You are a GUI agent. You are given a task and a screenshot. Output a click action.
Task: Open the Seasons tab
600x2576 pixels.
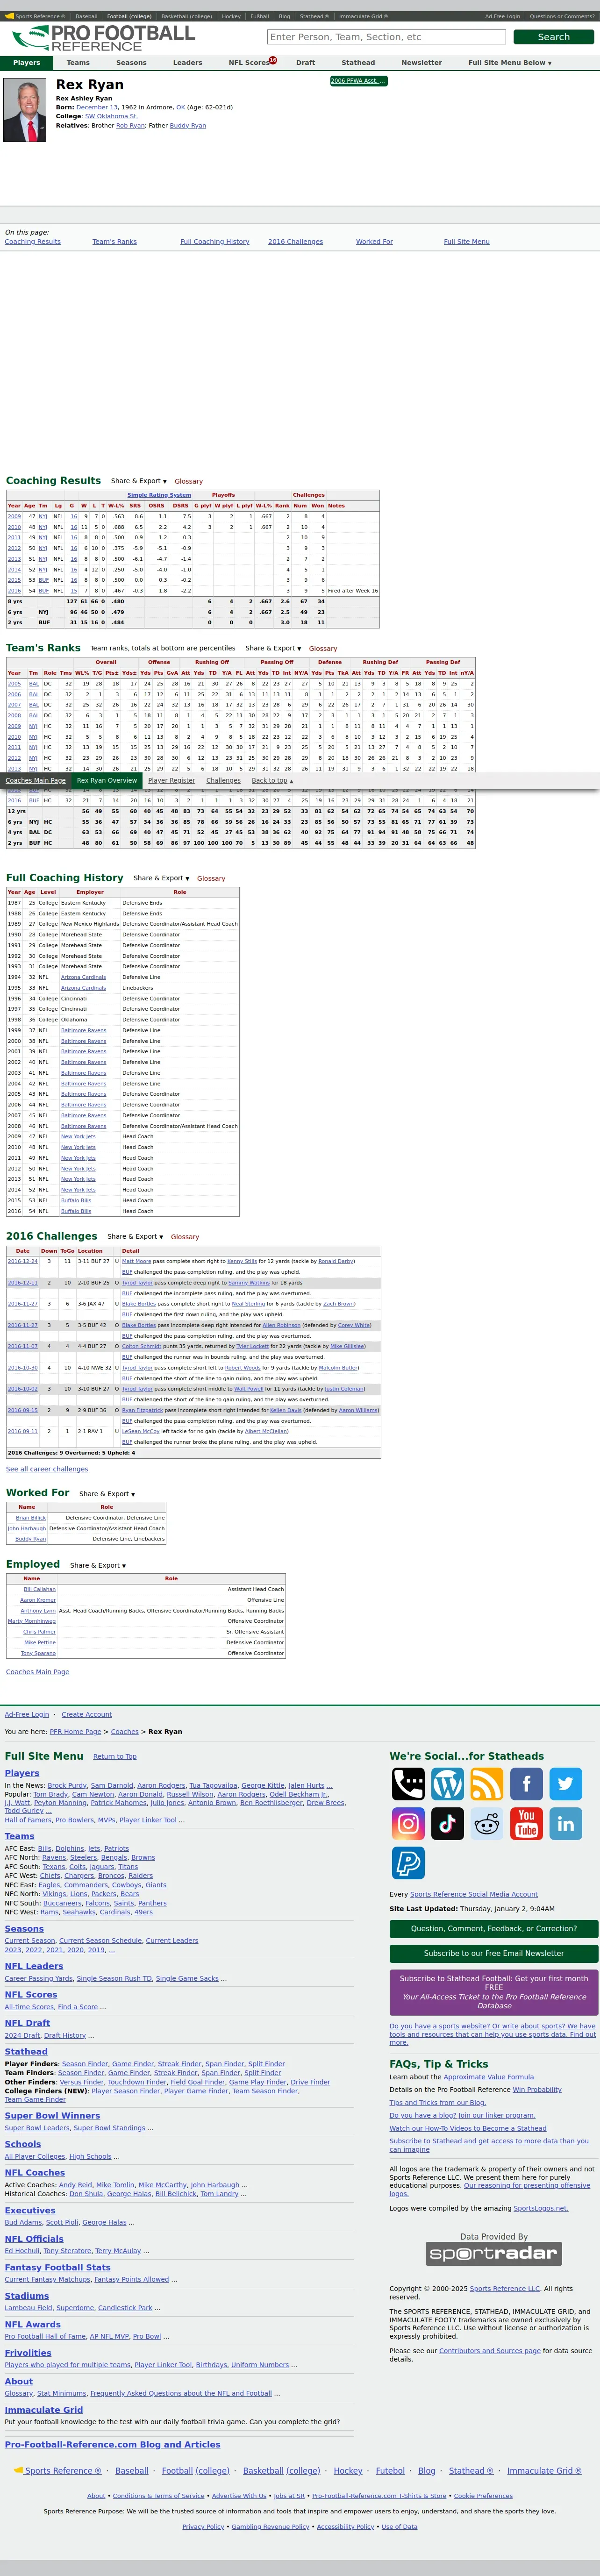pos(131,62)
